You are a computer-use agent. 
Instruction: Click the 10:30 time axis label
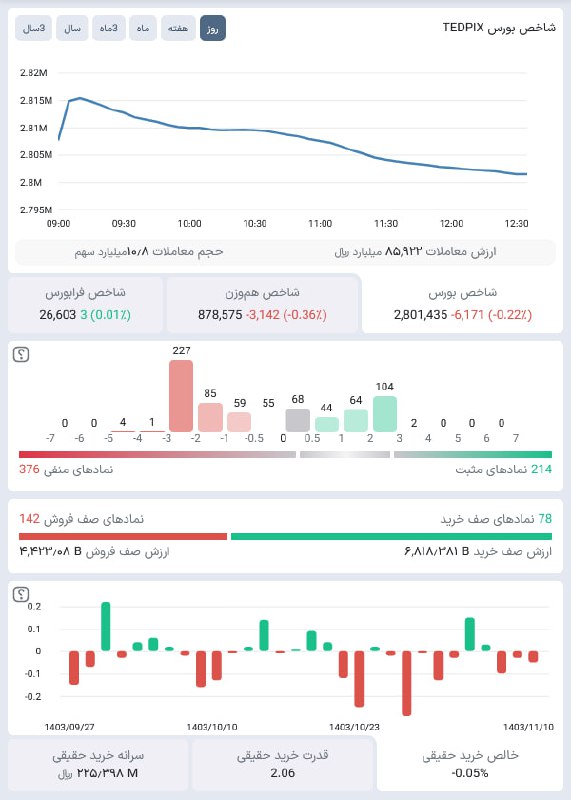tap(255, 223)
